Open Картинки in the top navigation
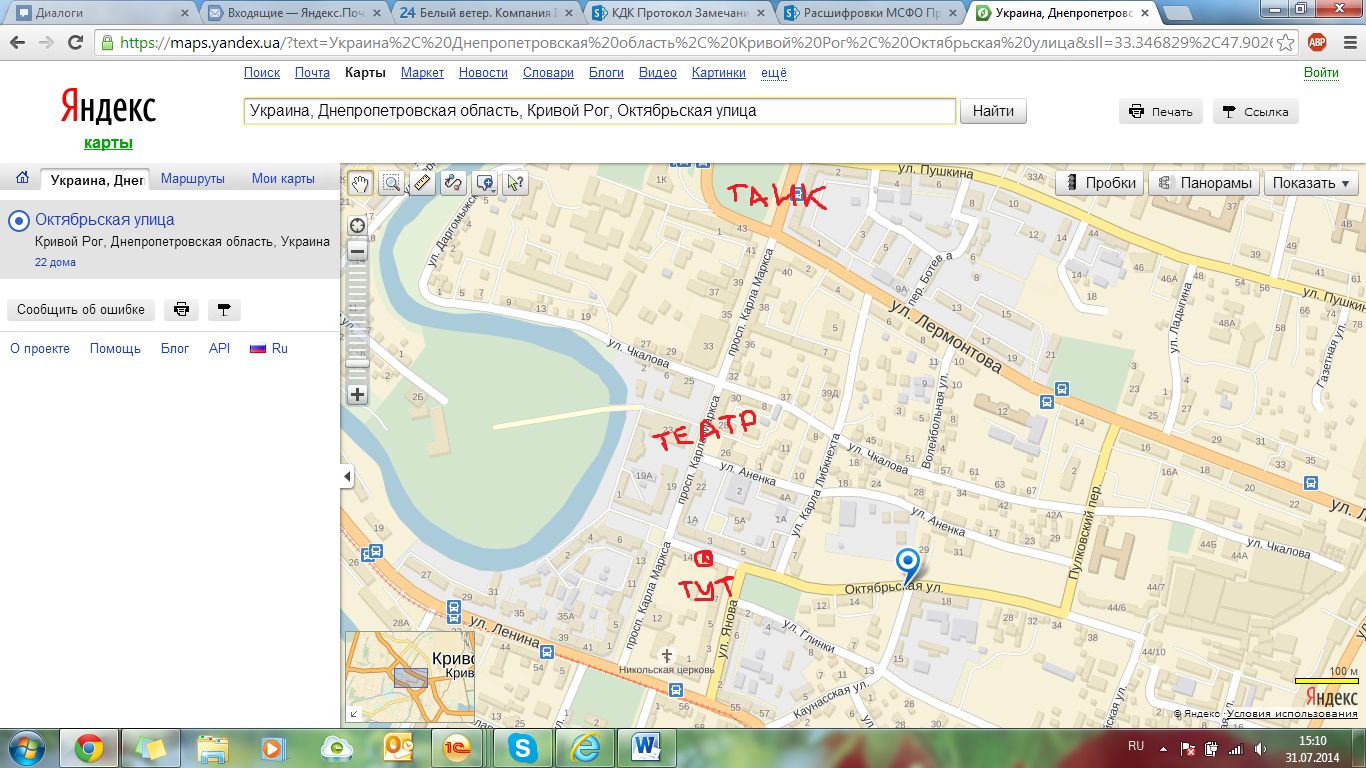This screenshot has width=1366, height=768. click(718, 73)
